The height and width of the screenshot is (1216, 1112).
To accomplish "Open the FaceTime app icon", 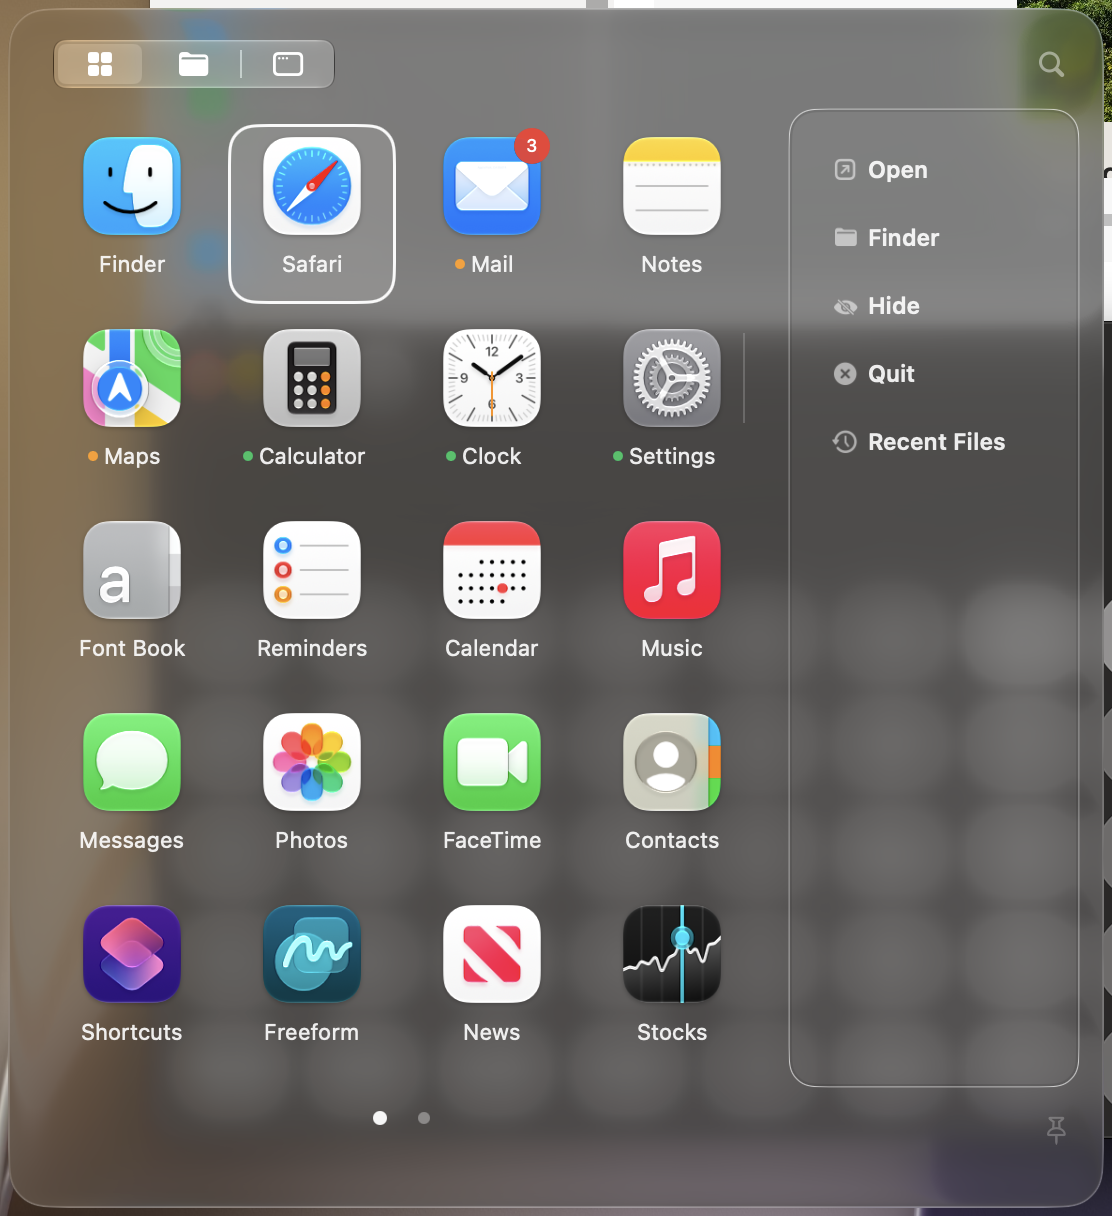I will (492, 762).
